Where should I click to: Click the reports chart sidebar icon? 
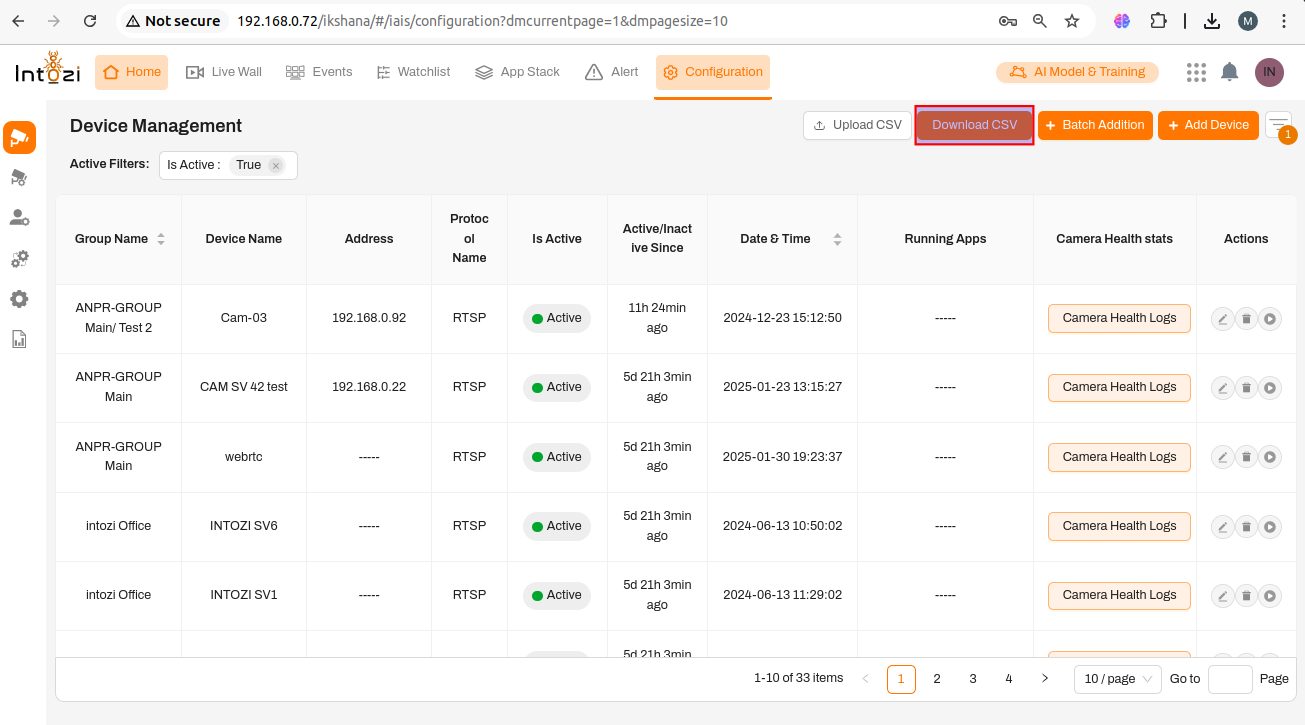[x=19, y=339]
